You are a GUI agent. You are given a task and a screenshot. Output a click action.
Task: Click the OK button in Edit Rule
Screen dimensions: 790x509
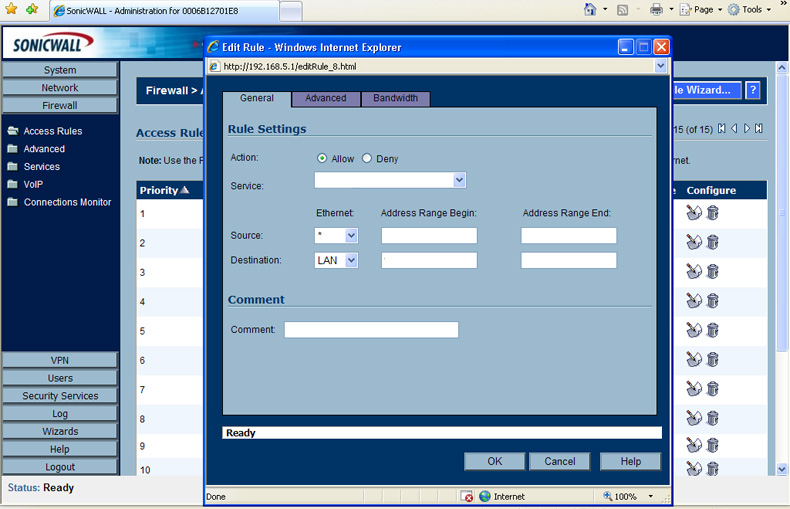point(494,461)
